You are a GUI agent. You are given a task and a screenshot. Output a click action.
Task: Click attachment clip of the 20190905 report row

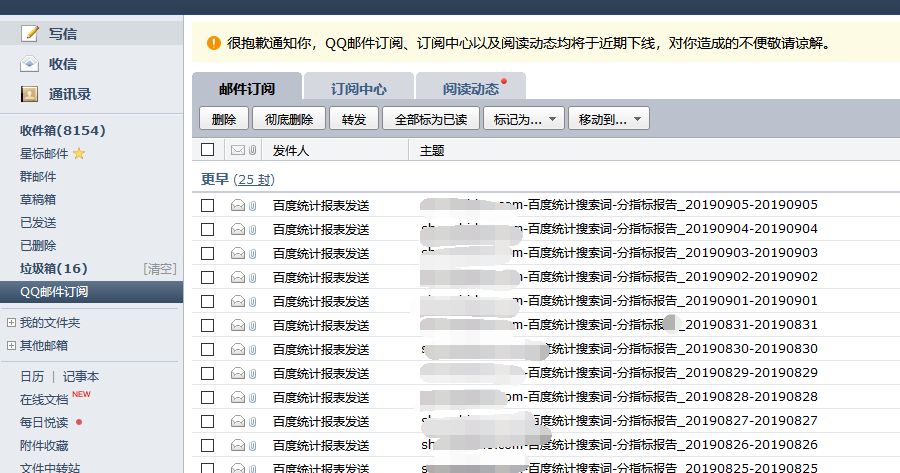pos(253,206)
